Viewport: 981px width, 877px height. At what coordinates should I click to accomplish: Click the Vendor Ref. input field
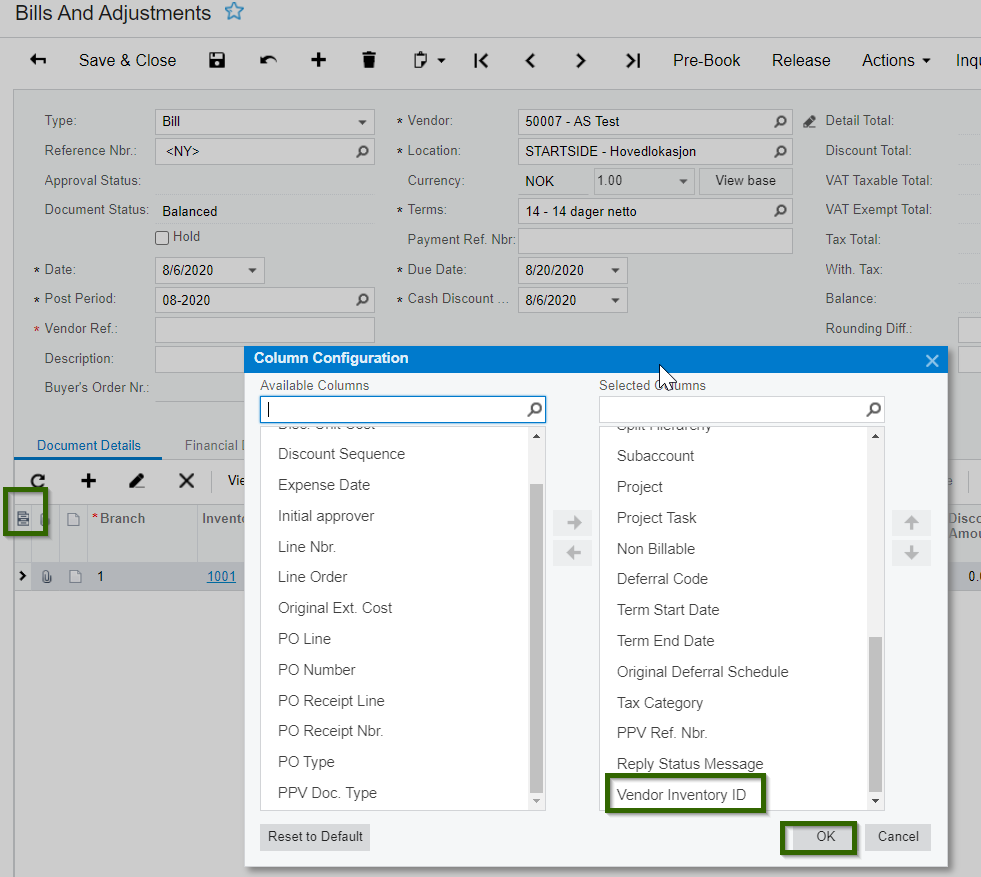pyautogui.click(x=265, y=330)
